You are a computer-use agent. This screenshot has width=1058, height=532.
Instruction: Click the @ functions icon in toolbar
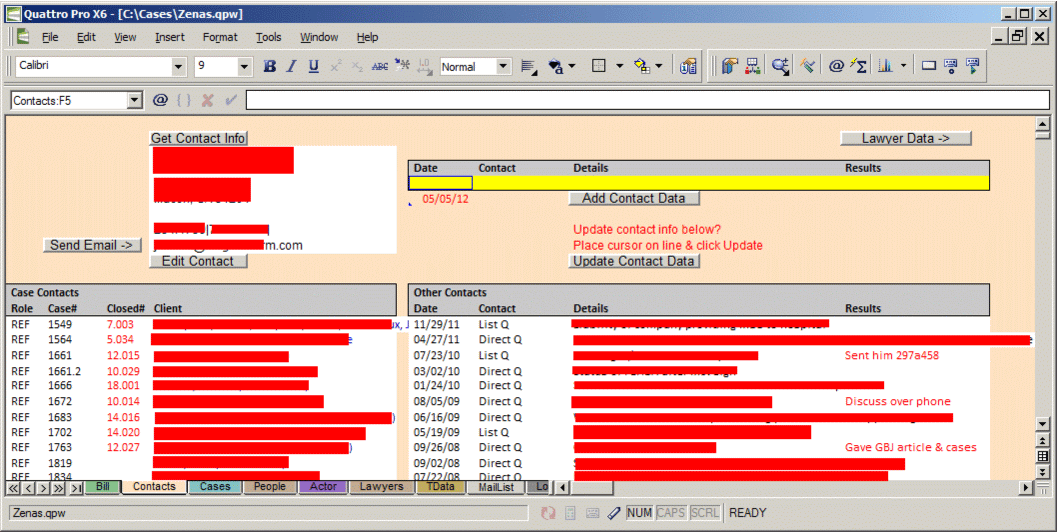click(836, 67)
